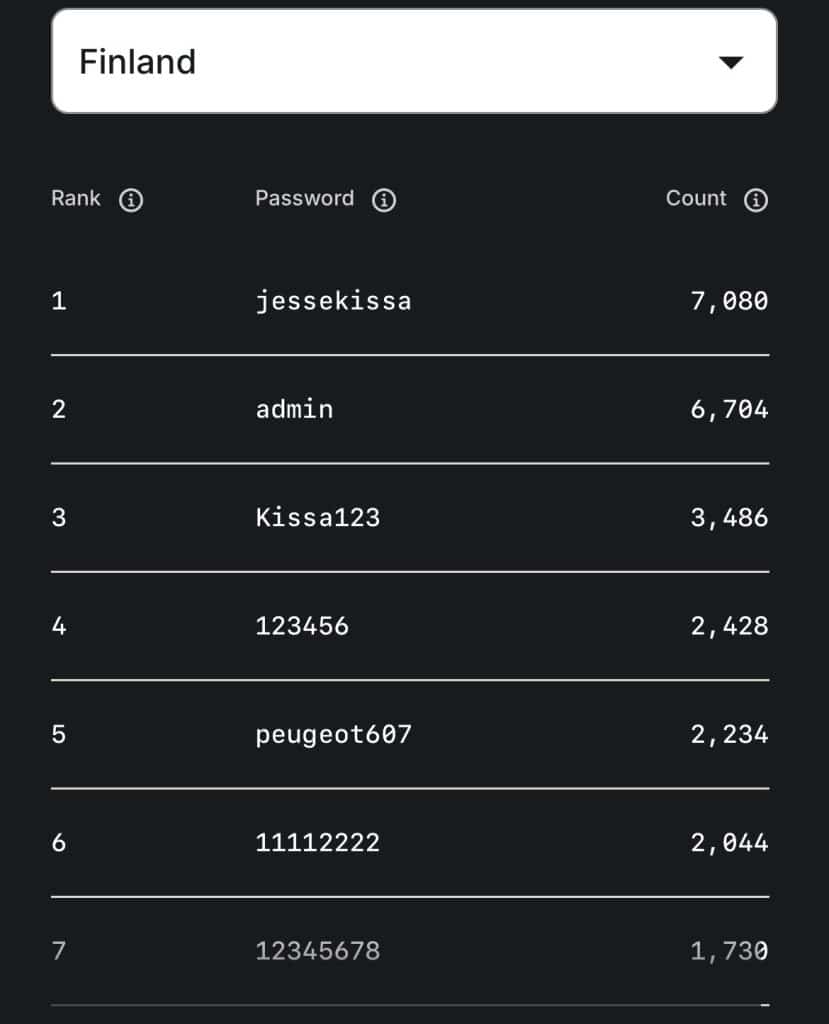Image resolution: width=829 pixels, height=1024 pixels.
Task: Select the admin password entry
Action: pyautogui.click(x=294, y=409)
